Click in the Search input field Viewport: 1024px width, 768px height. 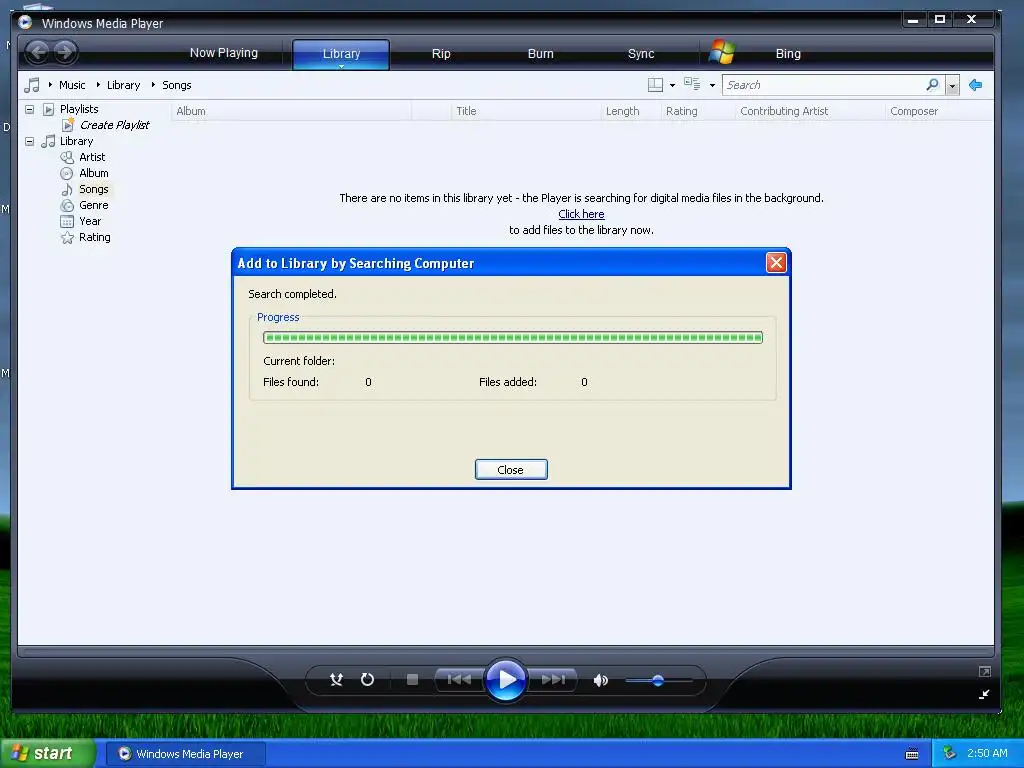click(x=823, y=85)
